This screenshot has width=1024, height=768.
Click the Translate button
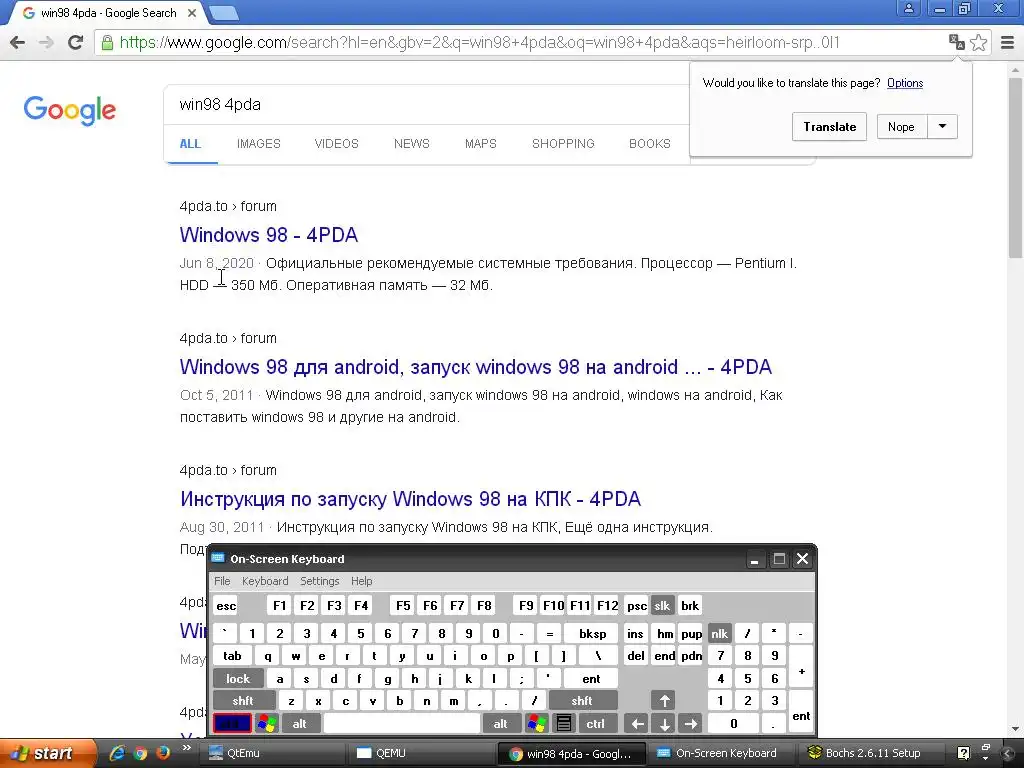(x=829, y=127)
